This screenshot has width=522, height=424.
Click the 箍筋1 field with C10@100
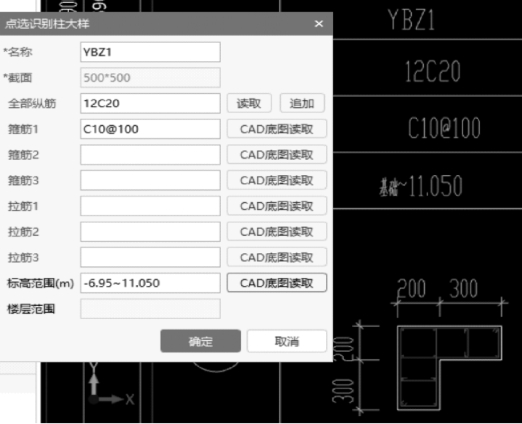[150, 129]
